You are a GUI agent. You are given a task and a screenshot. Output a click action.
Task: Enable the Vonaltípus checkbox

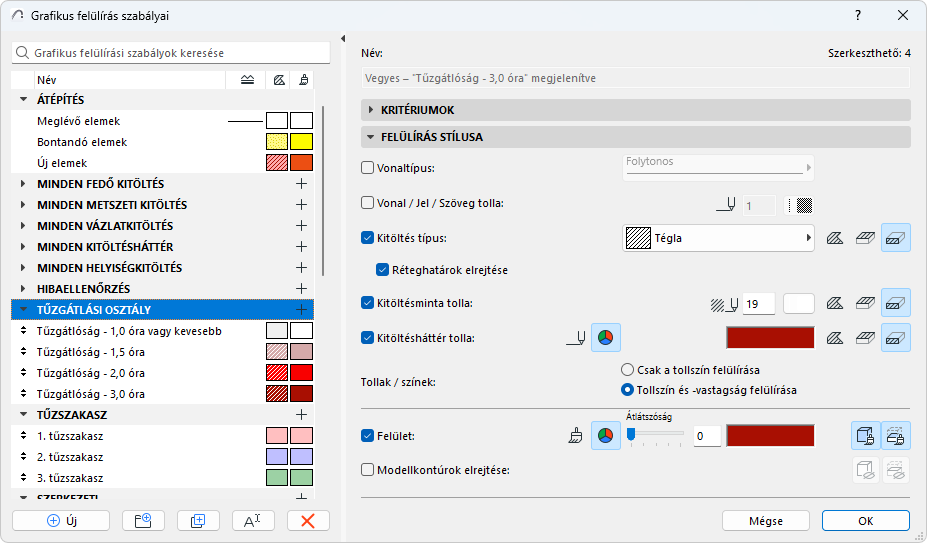point(368,168)
